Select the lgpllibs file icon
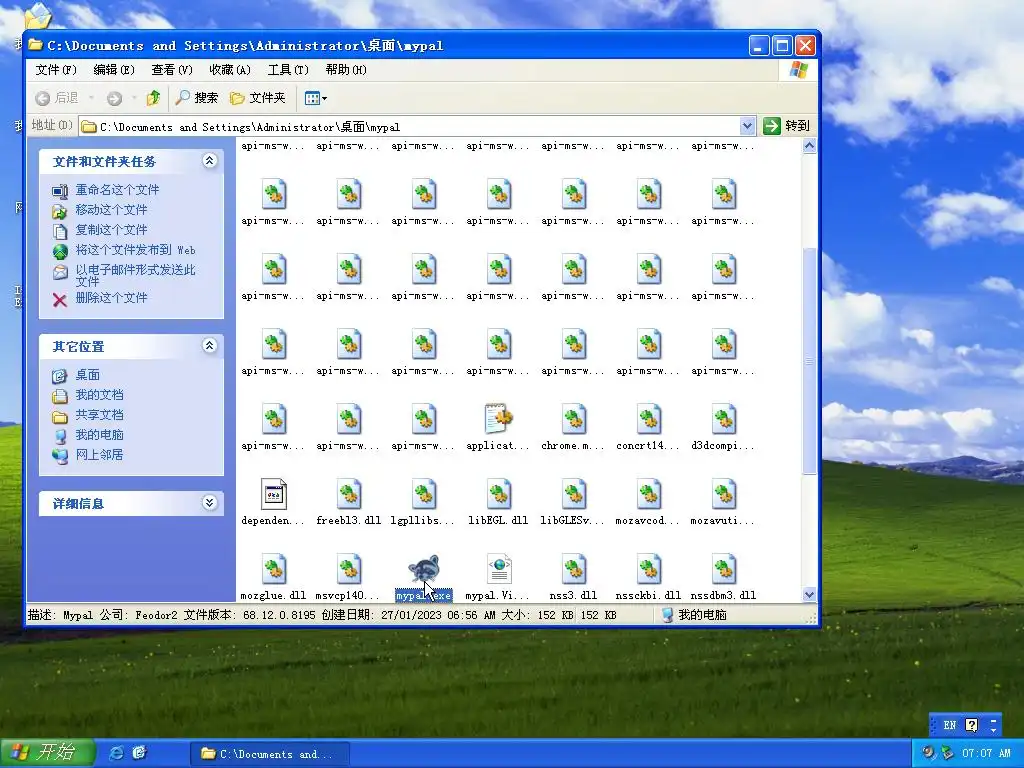Viewport: 1024px width, 768px height. point(424,494)
